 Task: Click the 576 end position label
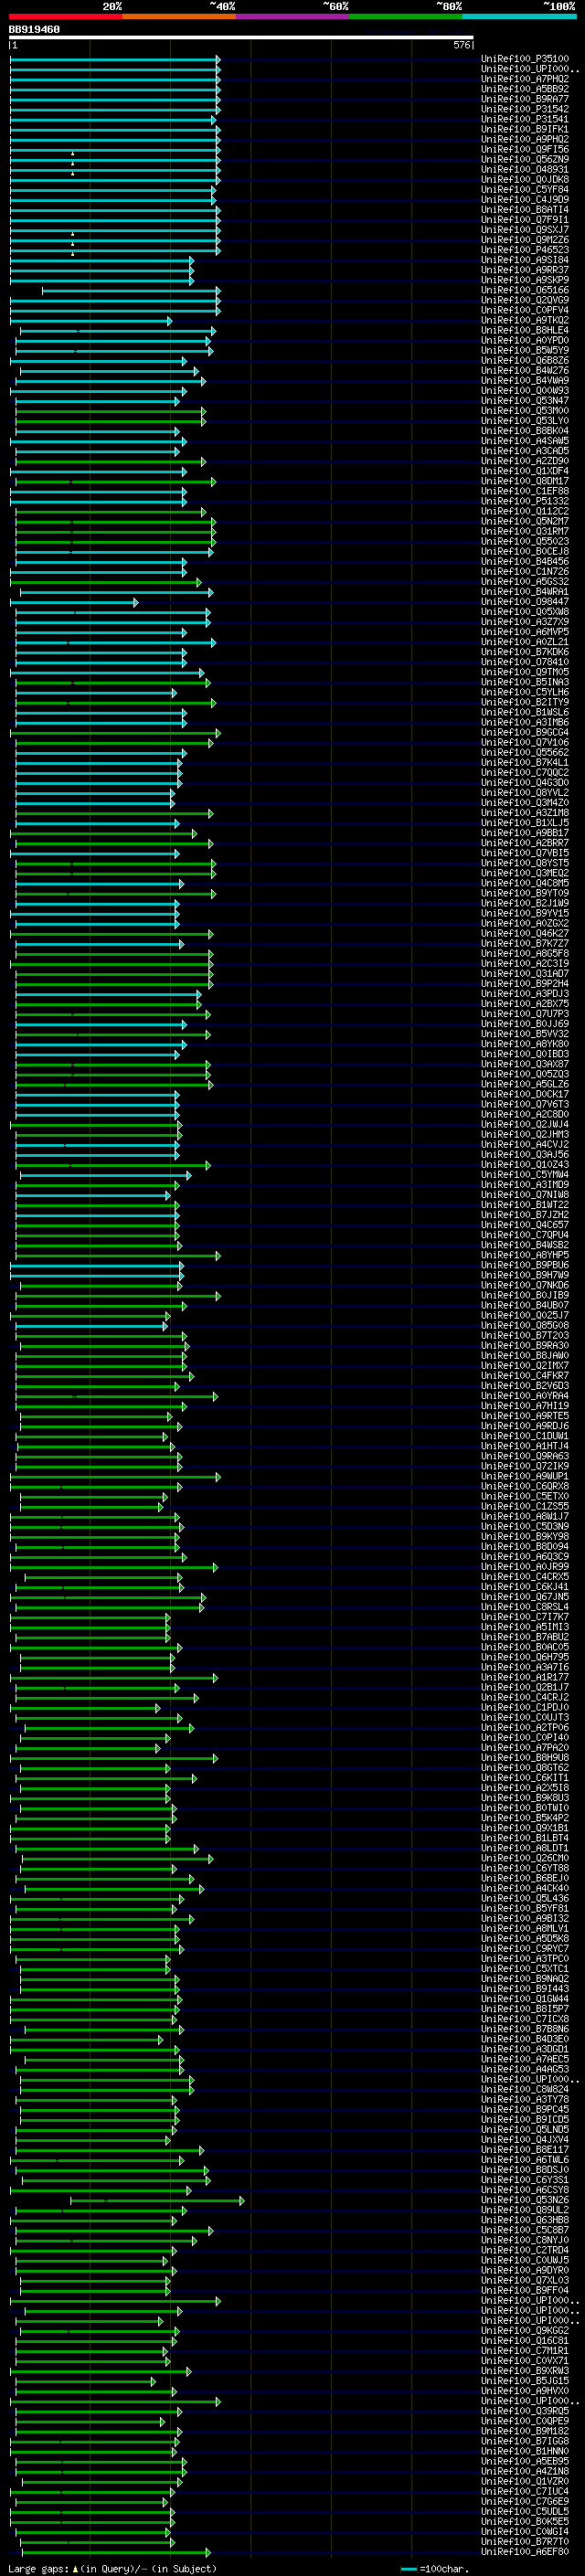tap(461, 45)
